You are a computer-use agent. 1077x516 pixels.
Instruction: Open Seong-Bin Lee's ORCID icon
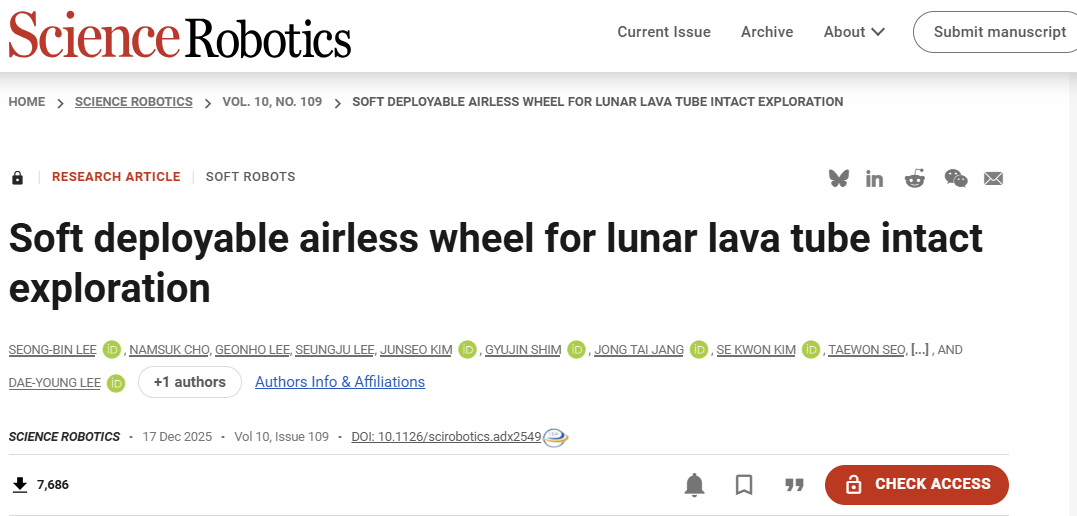point(112,350)
